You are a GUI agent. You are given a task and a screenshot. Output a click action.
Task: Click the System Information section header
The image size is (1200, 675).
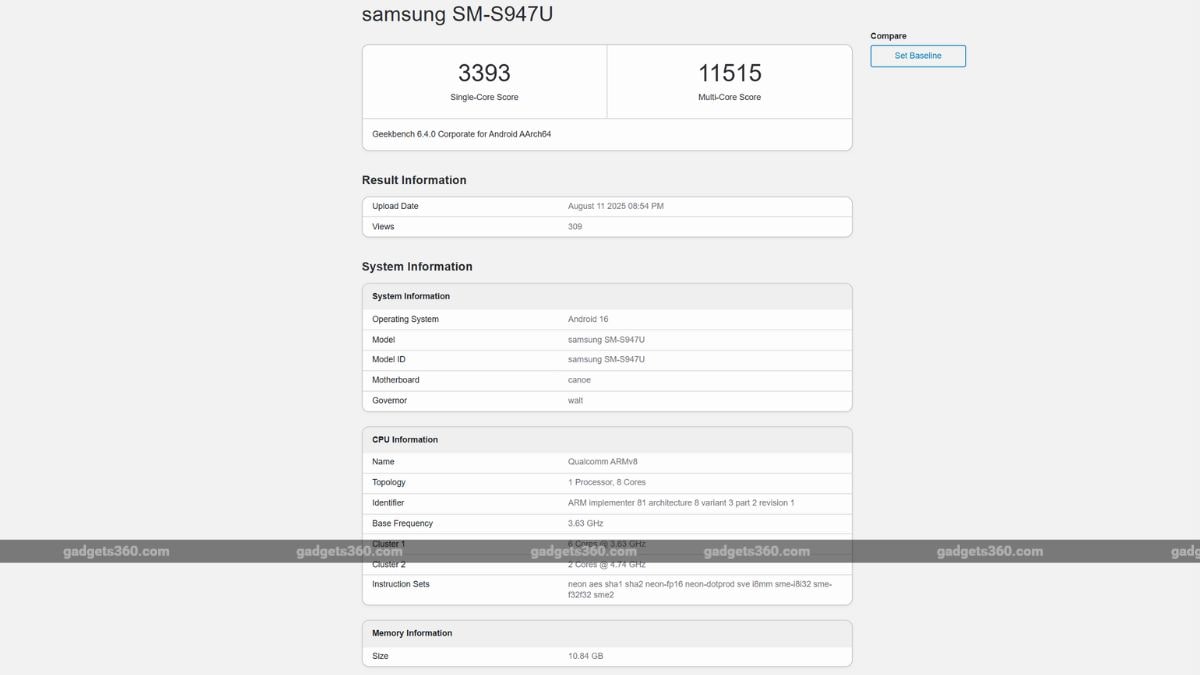[x=417, y=267]
